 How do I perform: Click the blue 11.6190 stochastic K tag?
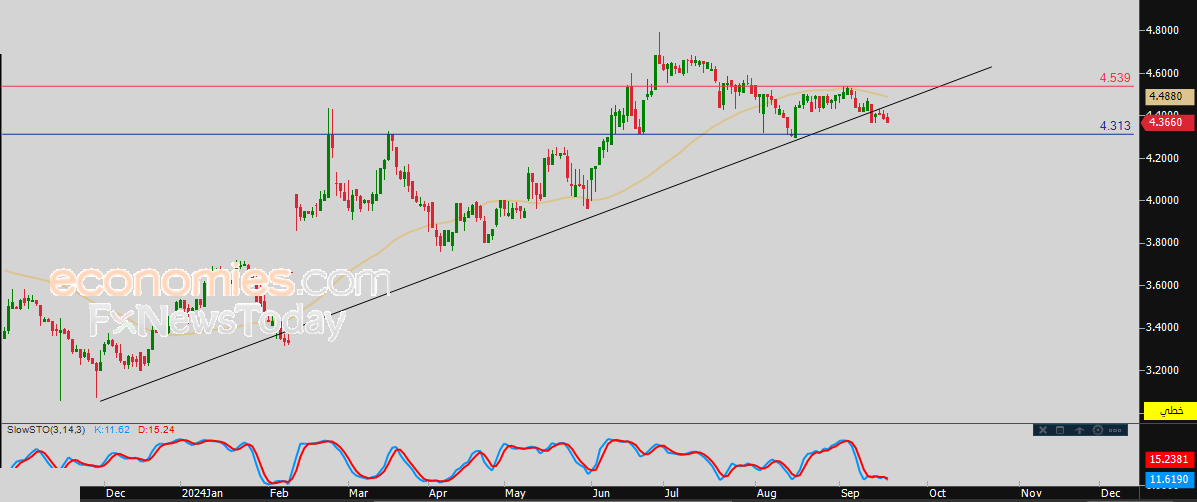click(x=1170, y=479)
